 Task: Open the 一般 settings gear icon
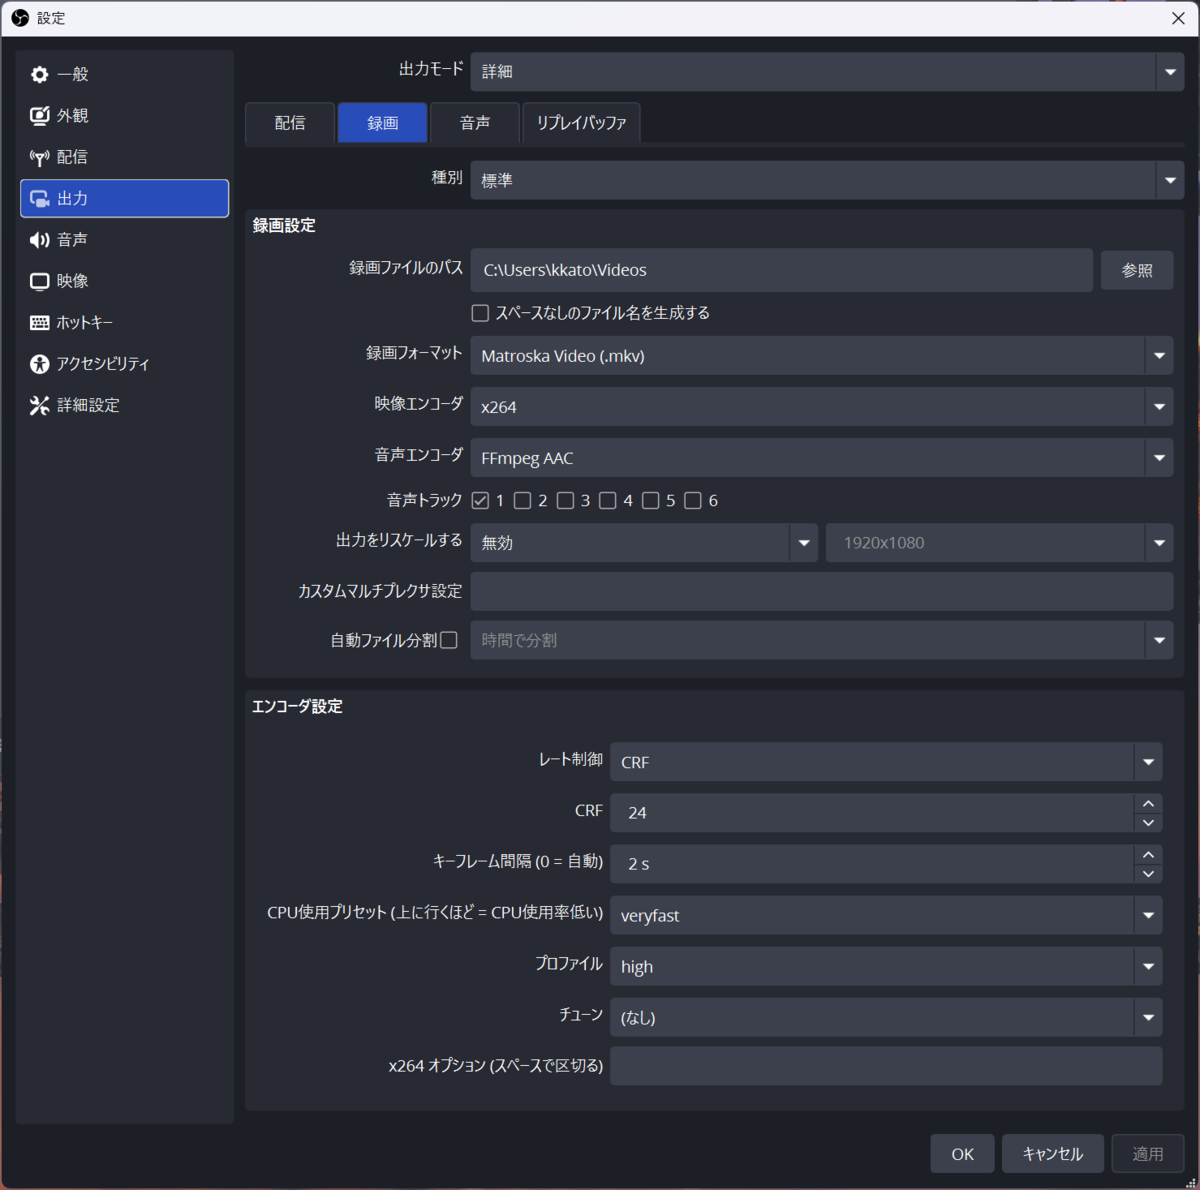click(40, 75)
